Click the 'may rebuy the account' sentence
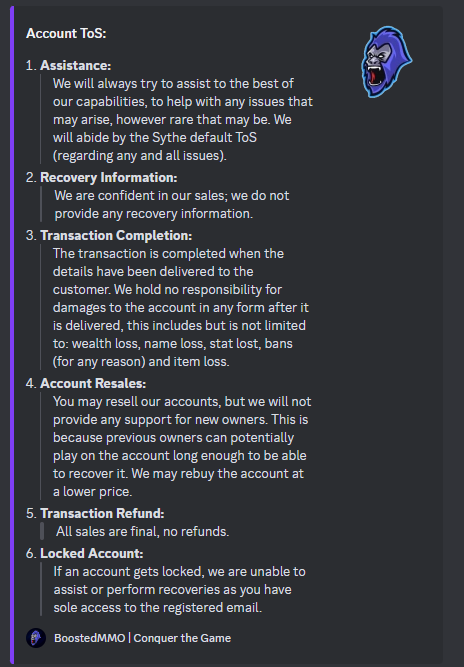 point(178,482)
